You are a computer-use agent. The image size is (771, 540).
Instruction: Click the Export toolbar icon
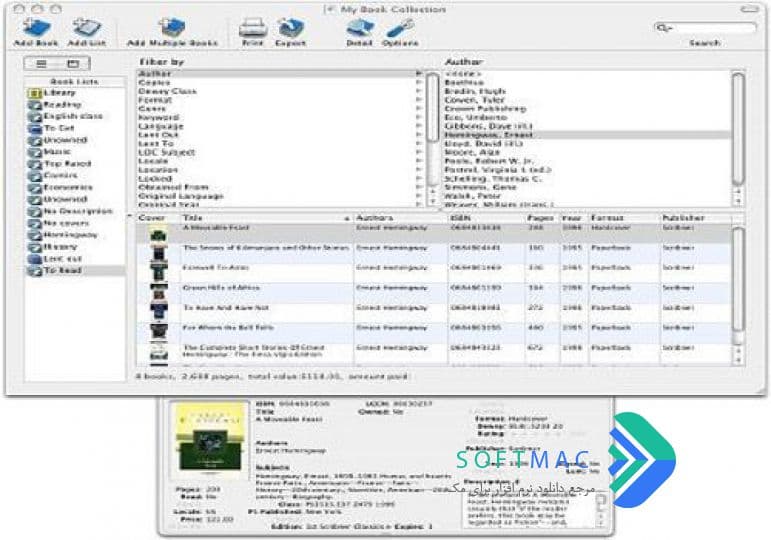tap(291, 28)
